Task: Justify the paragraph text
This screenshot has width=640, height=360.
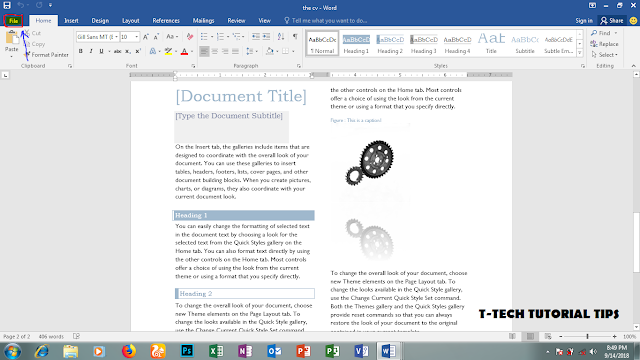Action: 236,51
